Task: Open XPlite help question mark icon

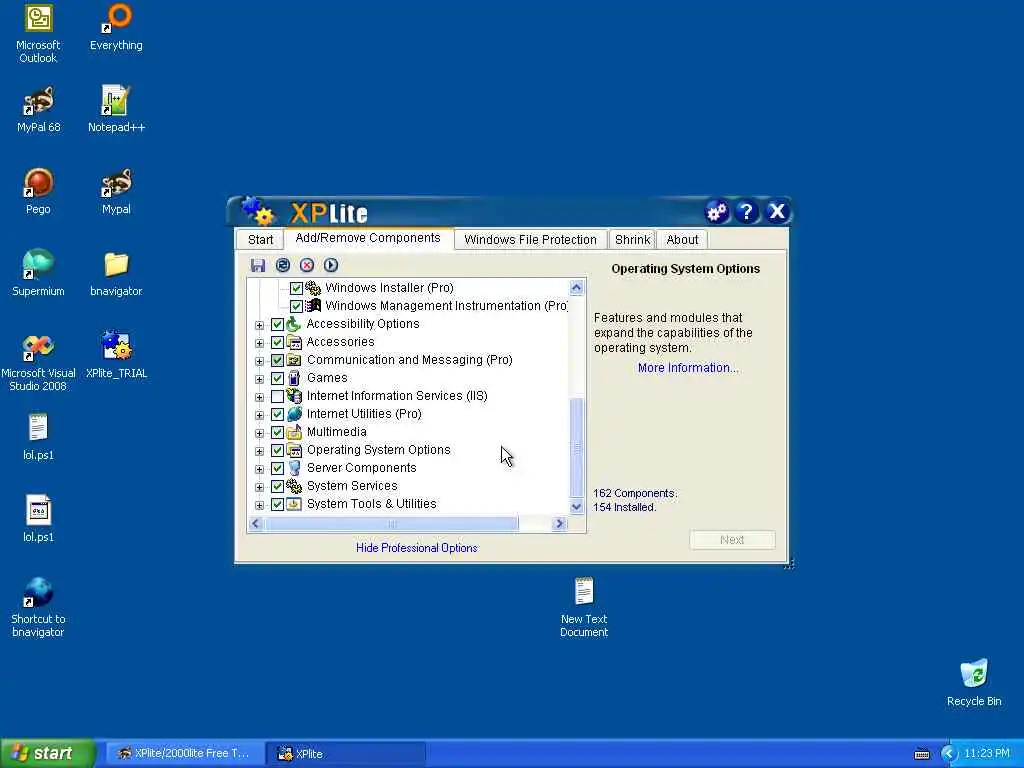Action: coord(746,212)
